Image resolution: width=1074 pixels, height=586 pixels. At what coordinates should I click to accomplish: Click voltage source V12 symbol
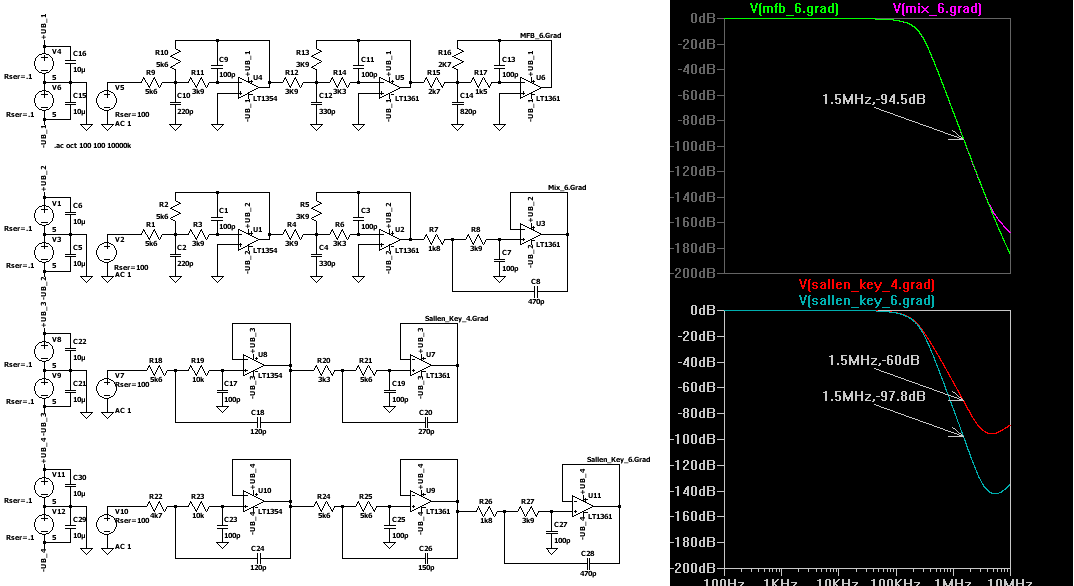click(x=44, y=524)
